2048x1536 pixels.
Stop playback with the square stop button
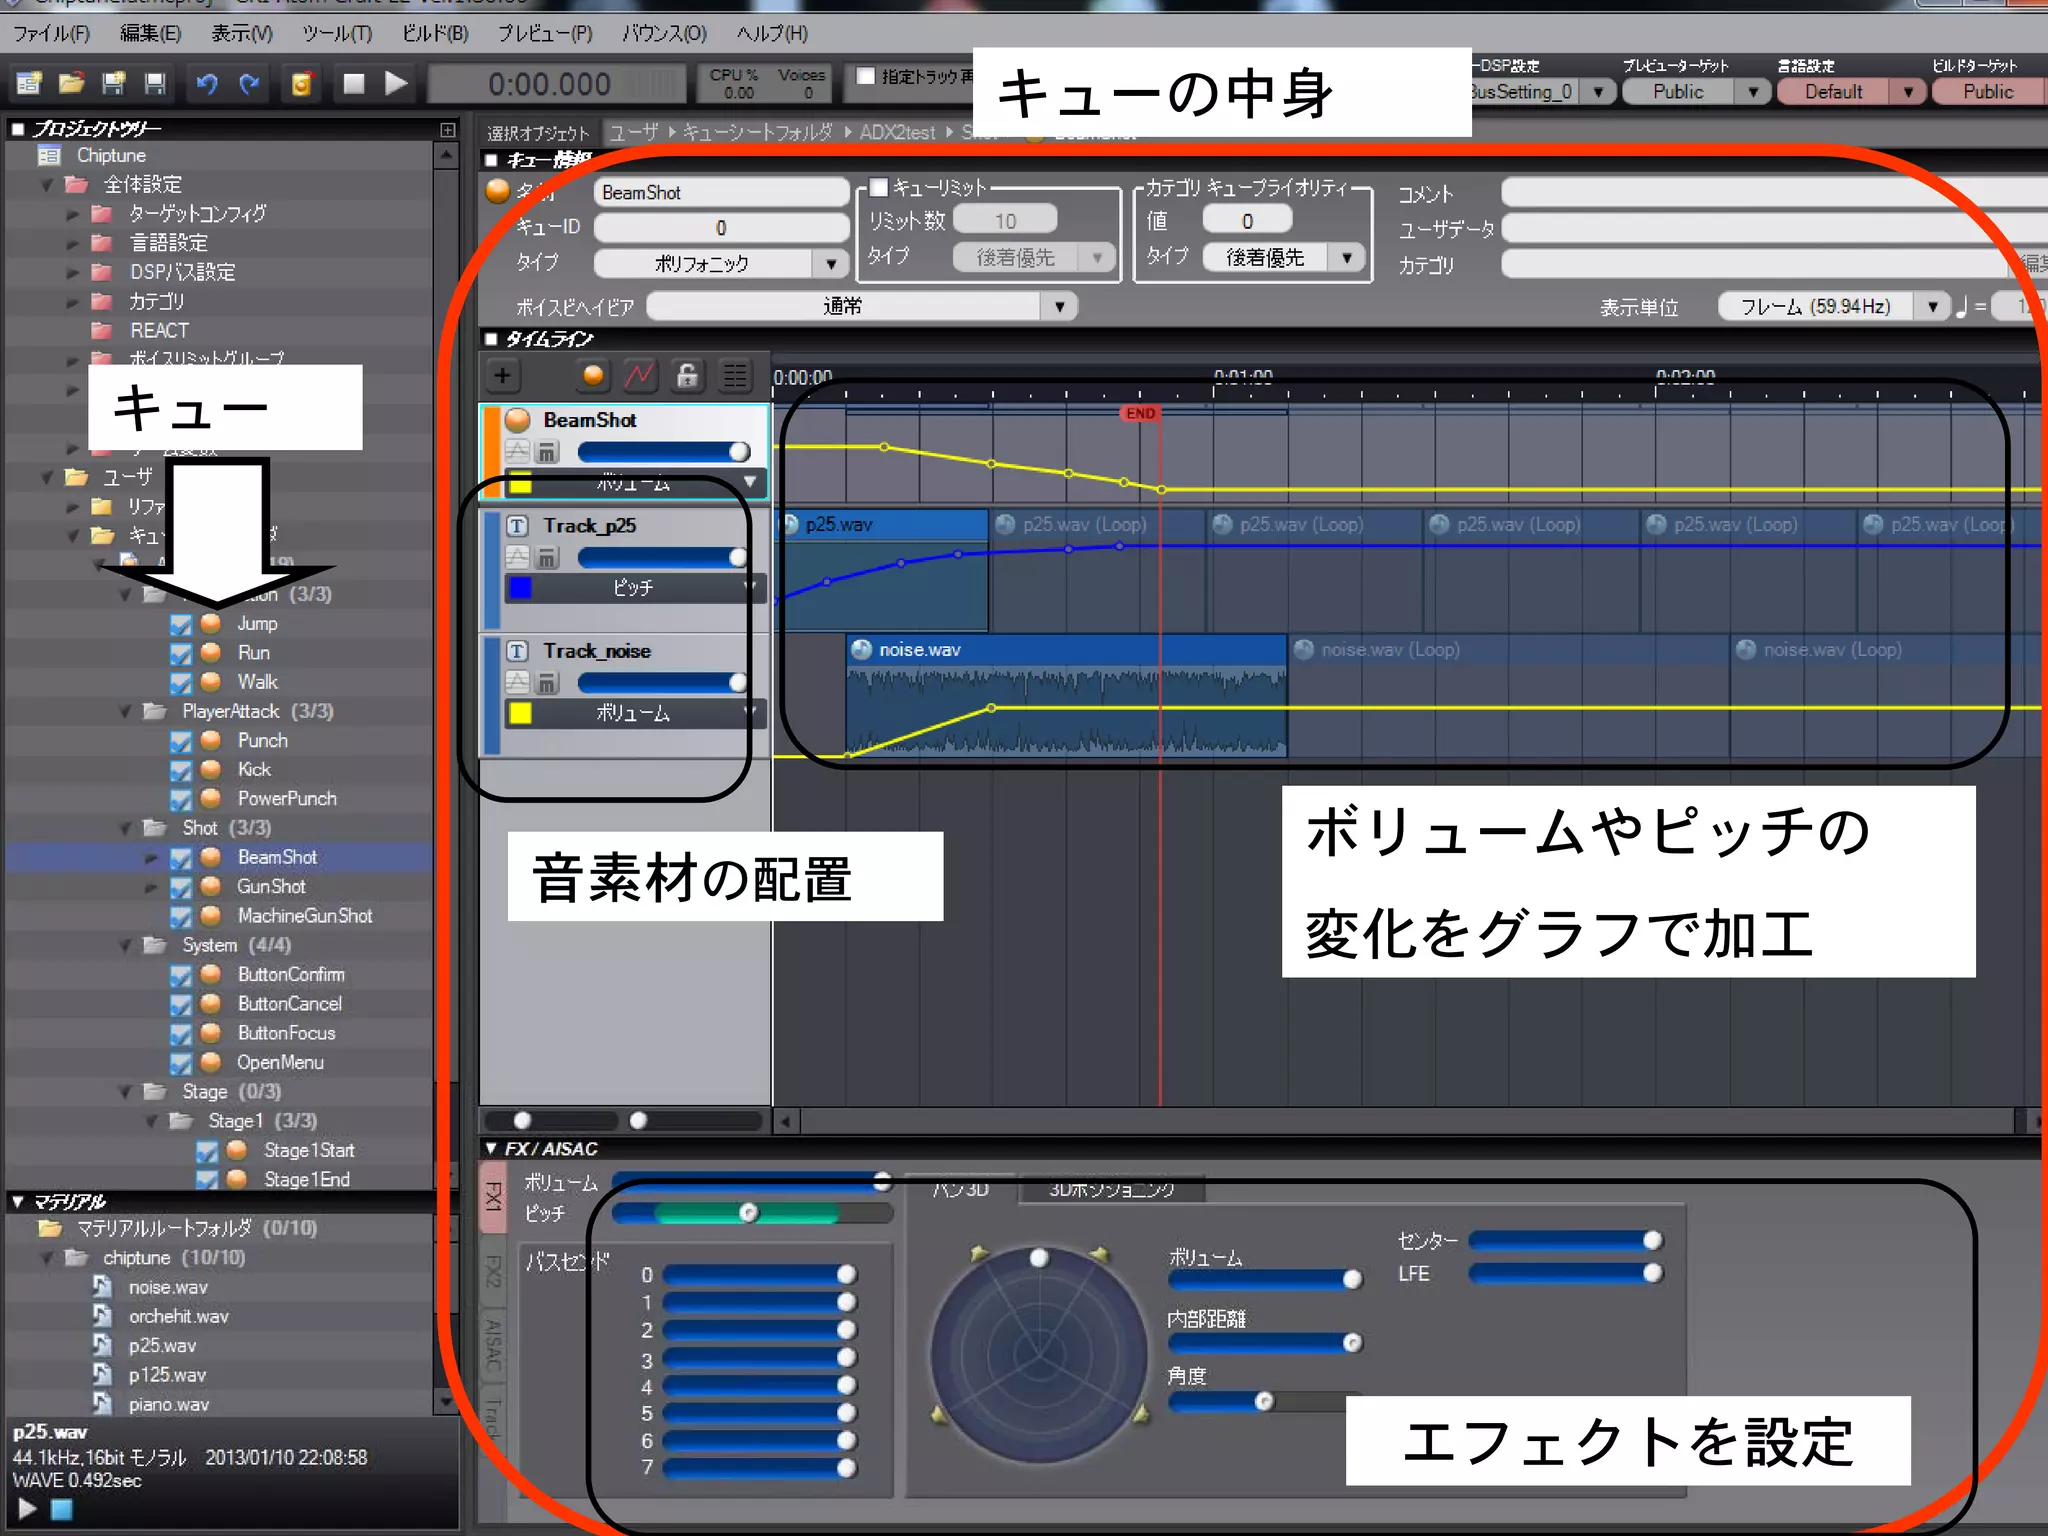pyautogui.click(x=353, y=84)
